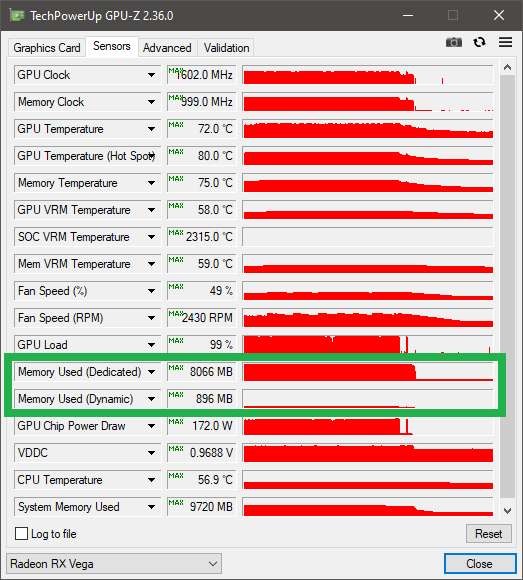Viewport: 523px width, 580px height.
Task: Click the 75.0 °C Memory Temperature value
Action: point(202,183)
